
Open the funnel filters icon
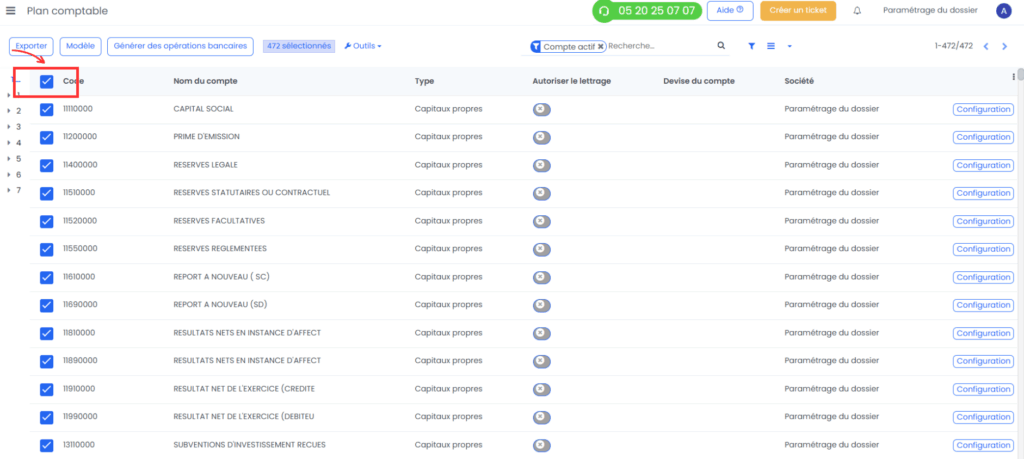(752, 46)
